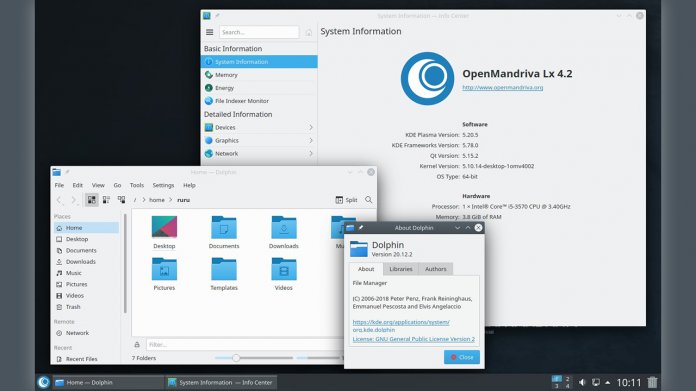
Task: Toggle the filter lock icon in Dolphin
Action: [137, 344]
